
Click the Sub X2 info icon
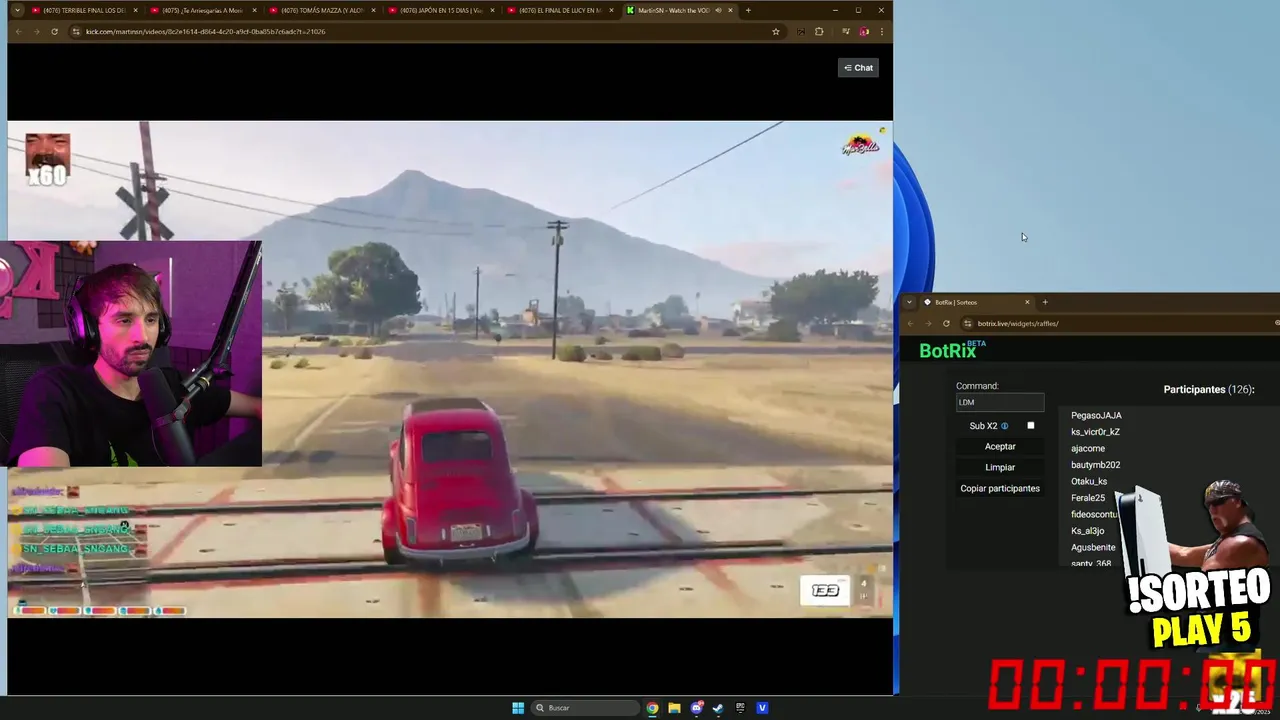point(1005,426)
